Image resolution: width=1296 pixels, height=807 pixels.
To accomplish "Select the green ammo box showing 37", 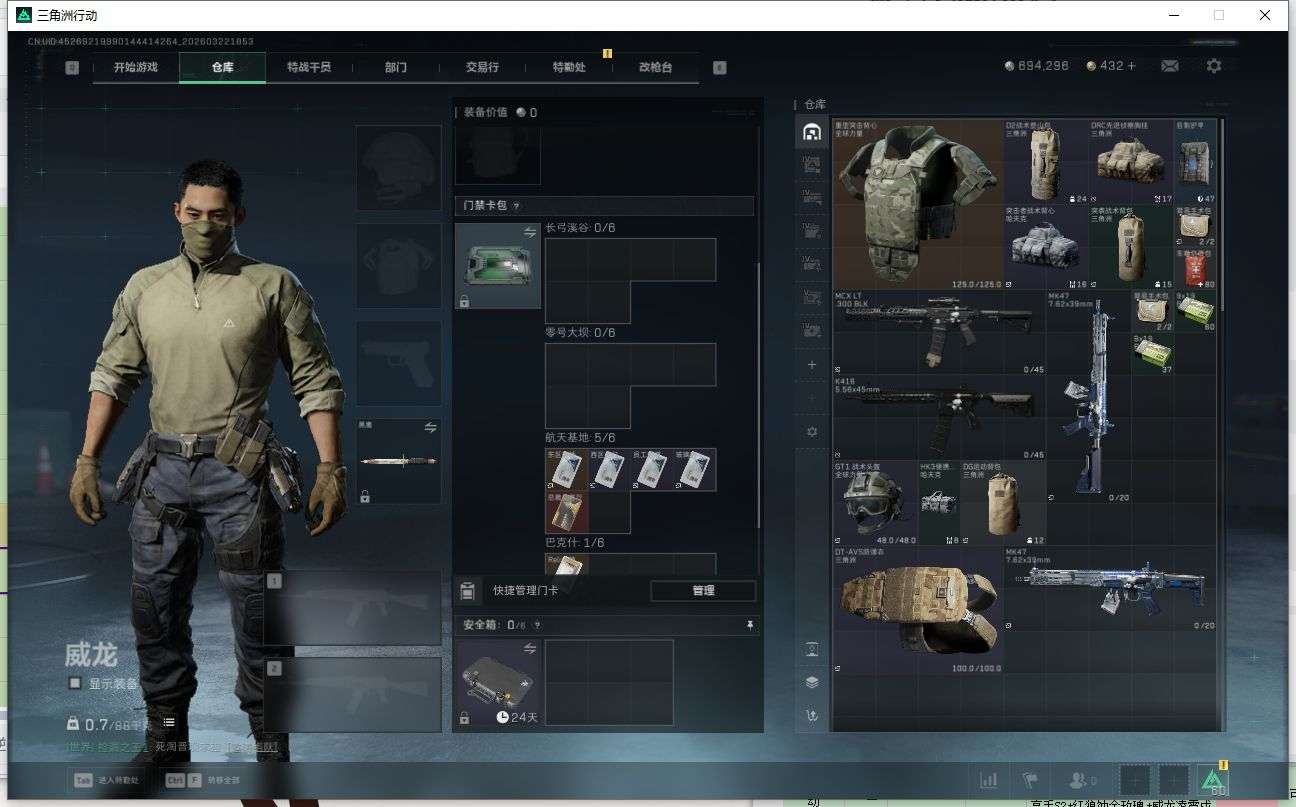I will 1153,354.
